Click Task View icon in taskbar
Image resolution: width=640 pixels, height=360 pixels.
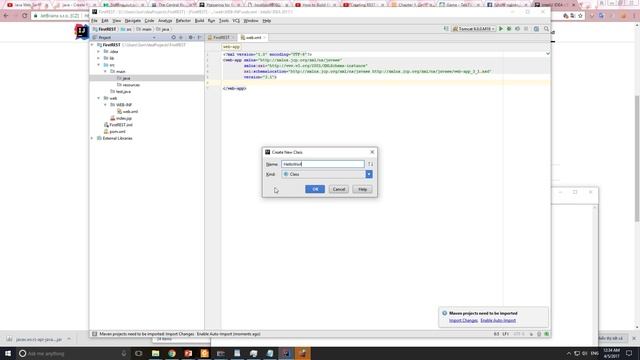click(139, 353)
